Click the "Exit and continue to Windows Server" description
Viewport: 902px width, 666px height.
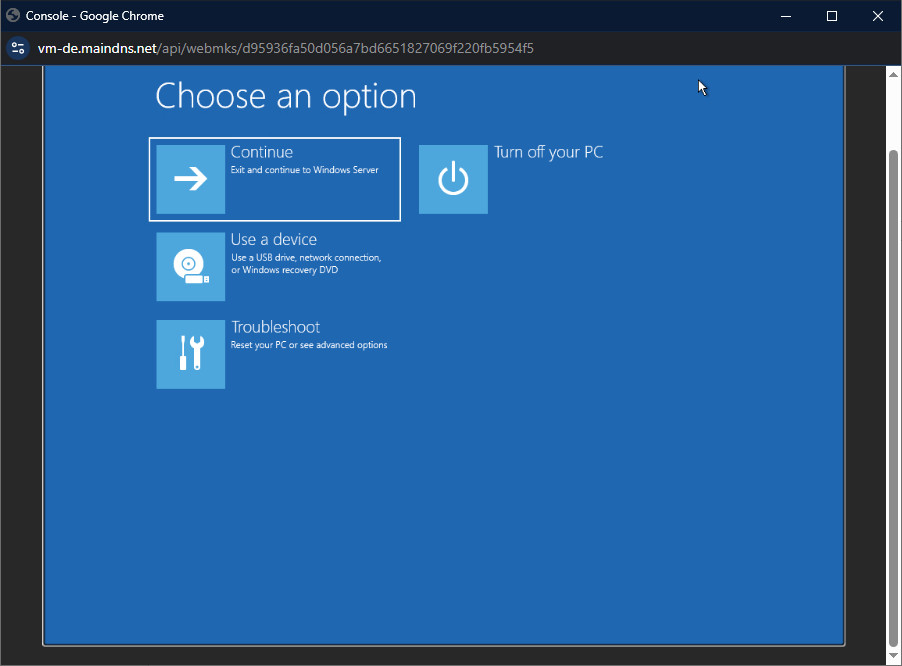click(304, 170)
